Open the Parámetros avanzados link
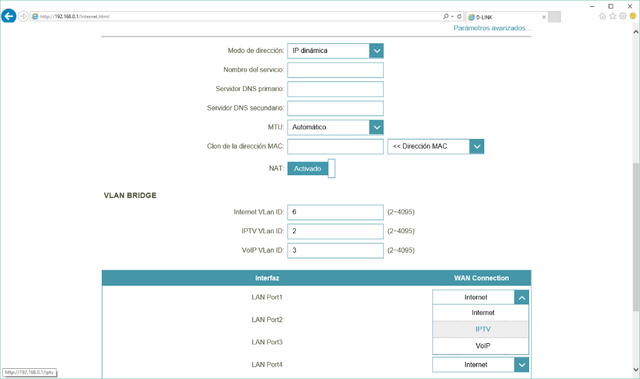 click(x=492, y=28)
